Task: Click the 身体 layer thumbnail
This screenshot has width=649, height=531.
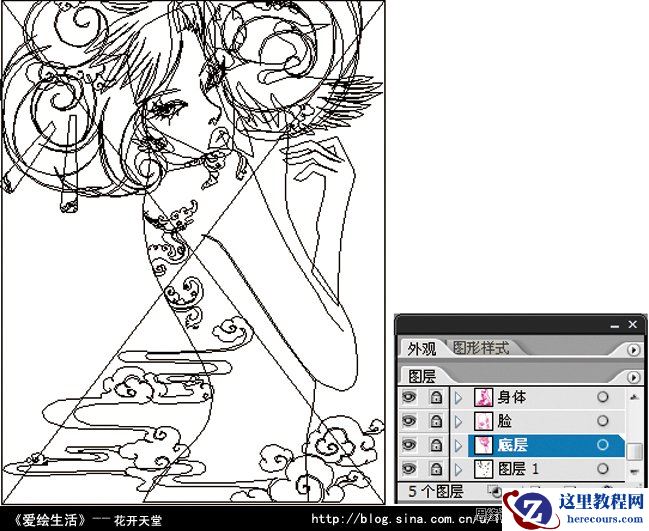Action: (483, 397)
